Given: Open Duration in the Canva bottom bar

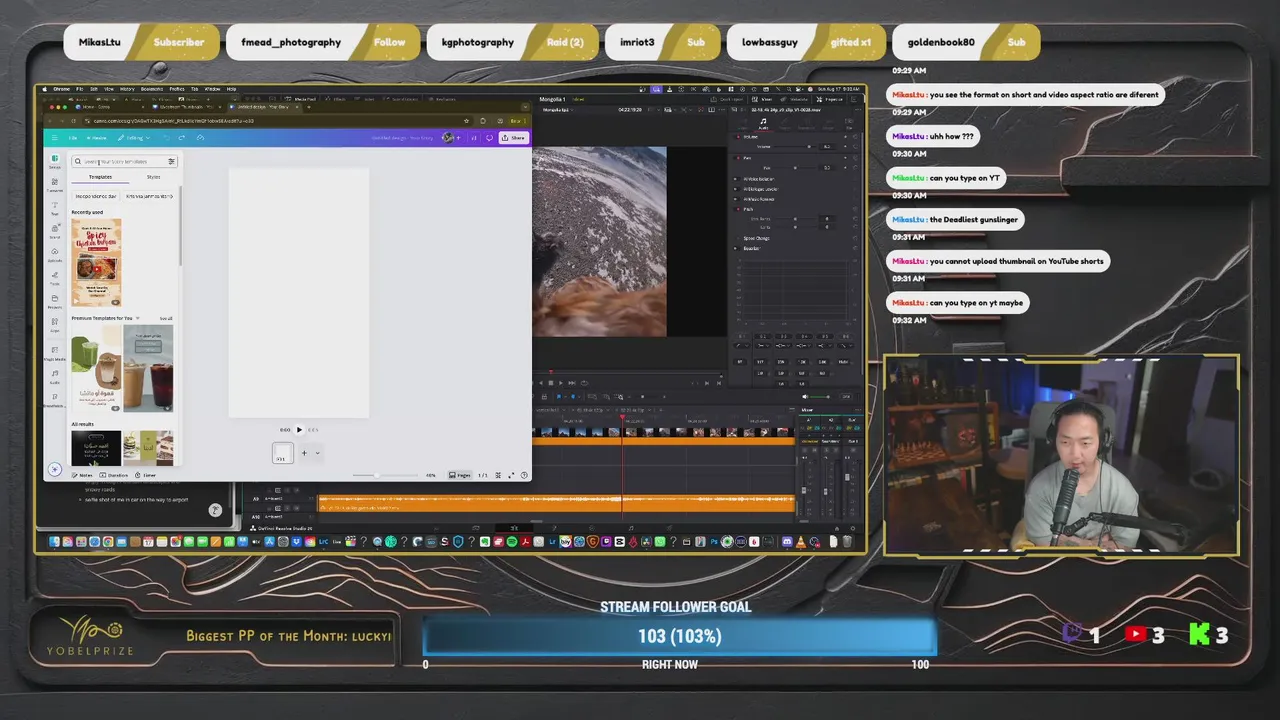Looking at the screenshot, I should (114, 475).
